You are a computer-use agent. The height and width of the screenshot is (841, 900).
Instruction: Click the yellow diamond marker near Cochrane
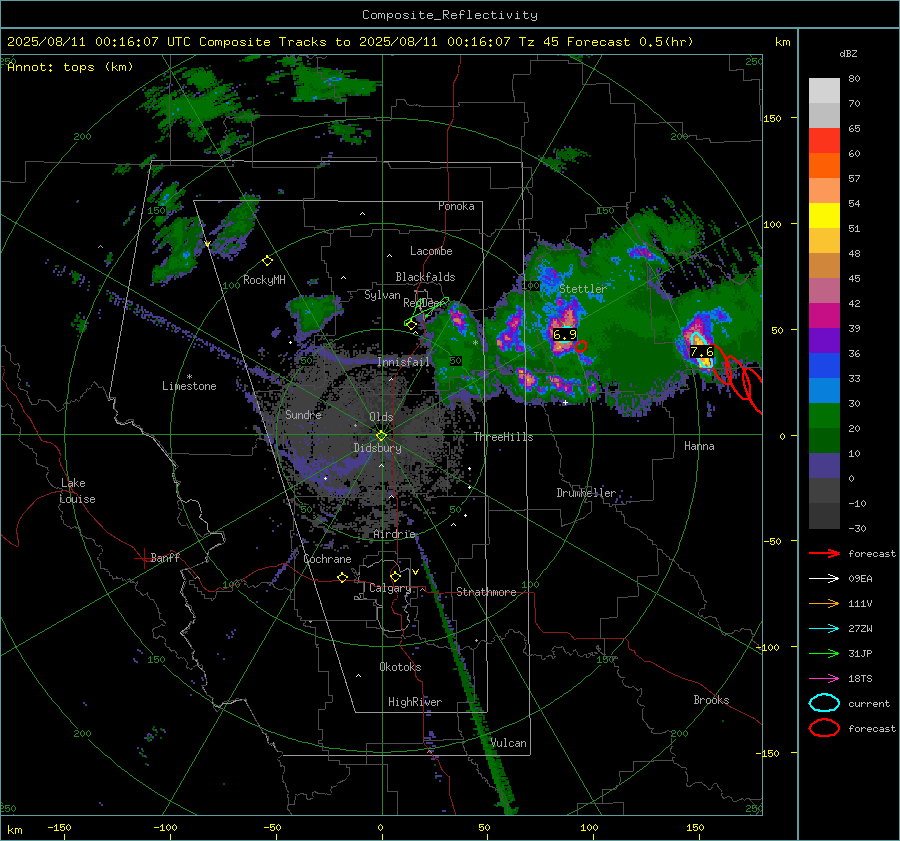pos(342,577)
